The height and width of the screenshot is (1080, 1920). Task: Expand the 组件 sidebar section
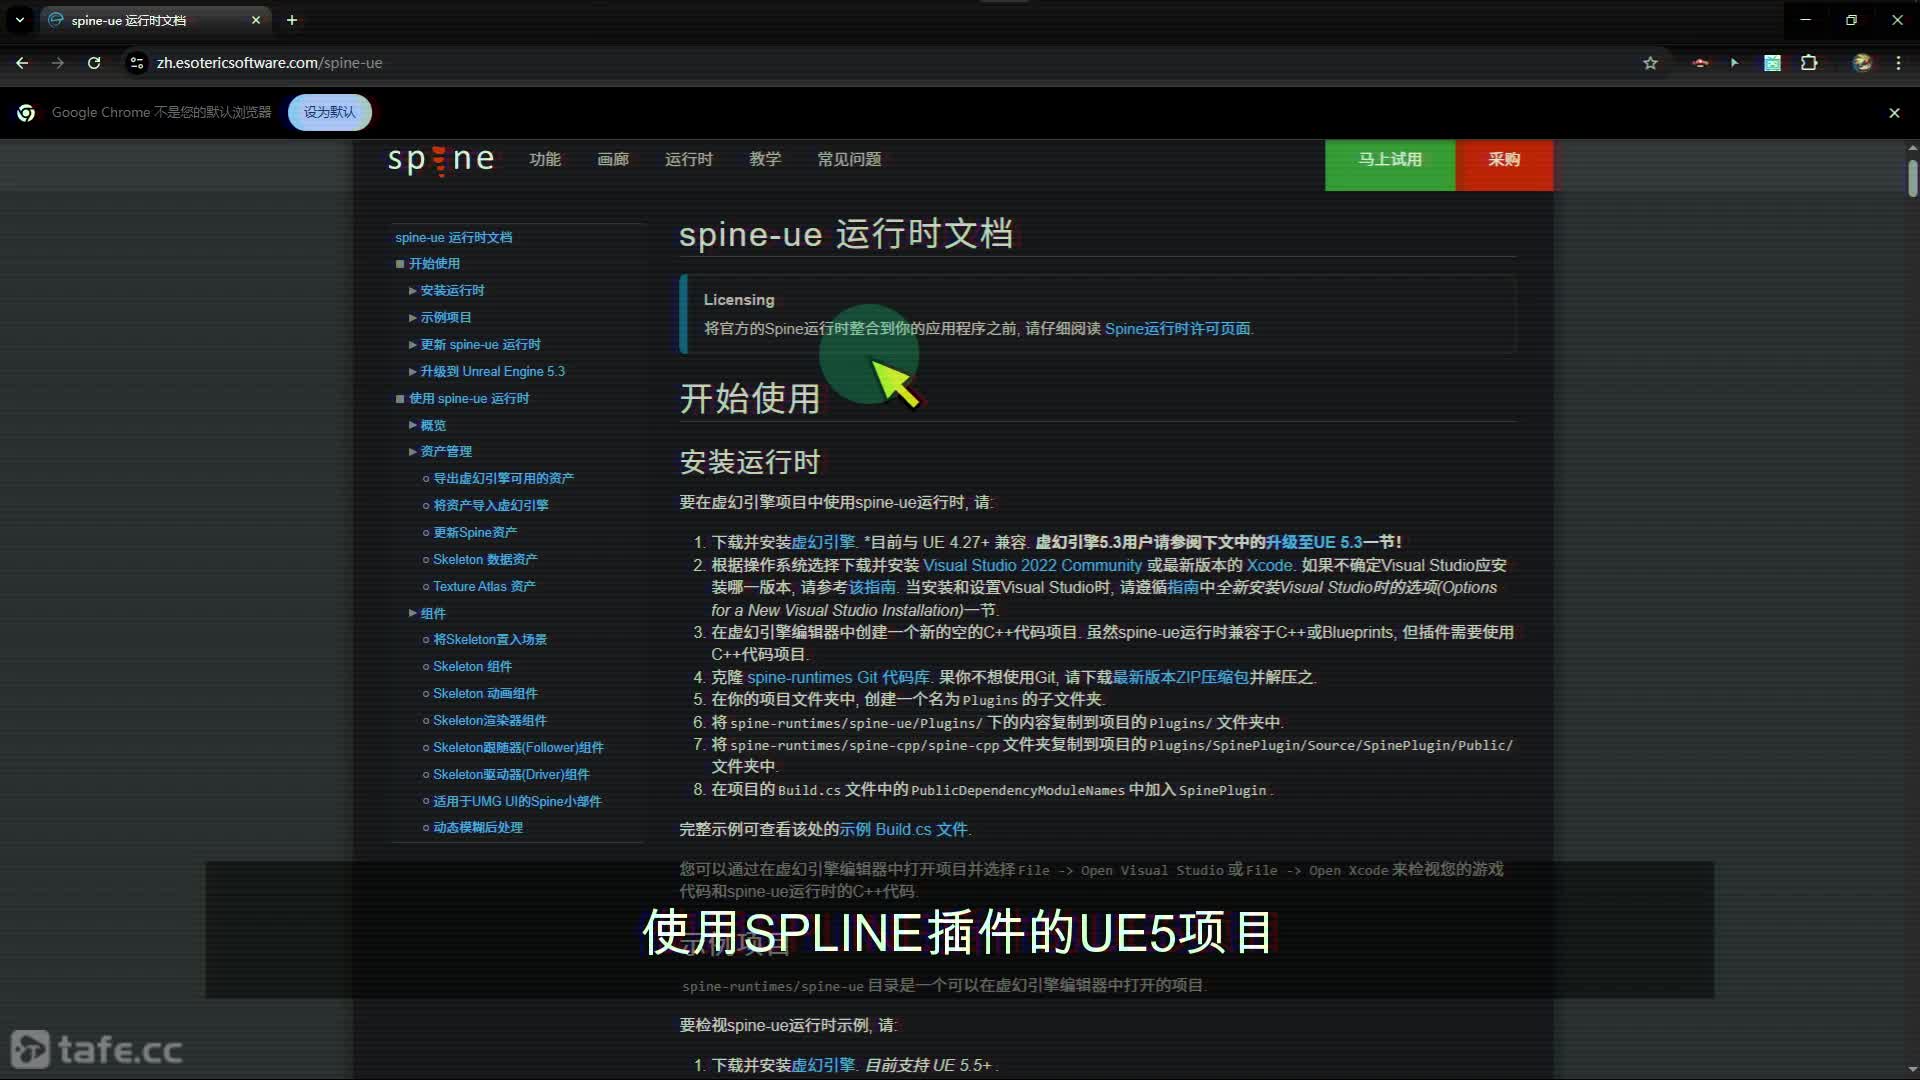coord(432,613)
